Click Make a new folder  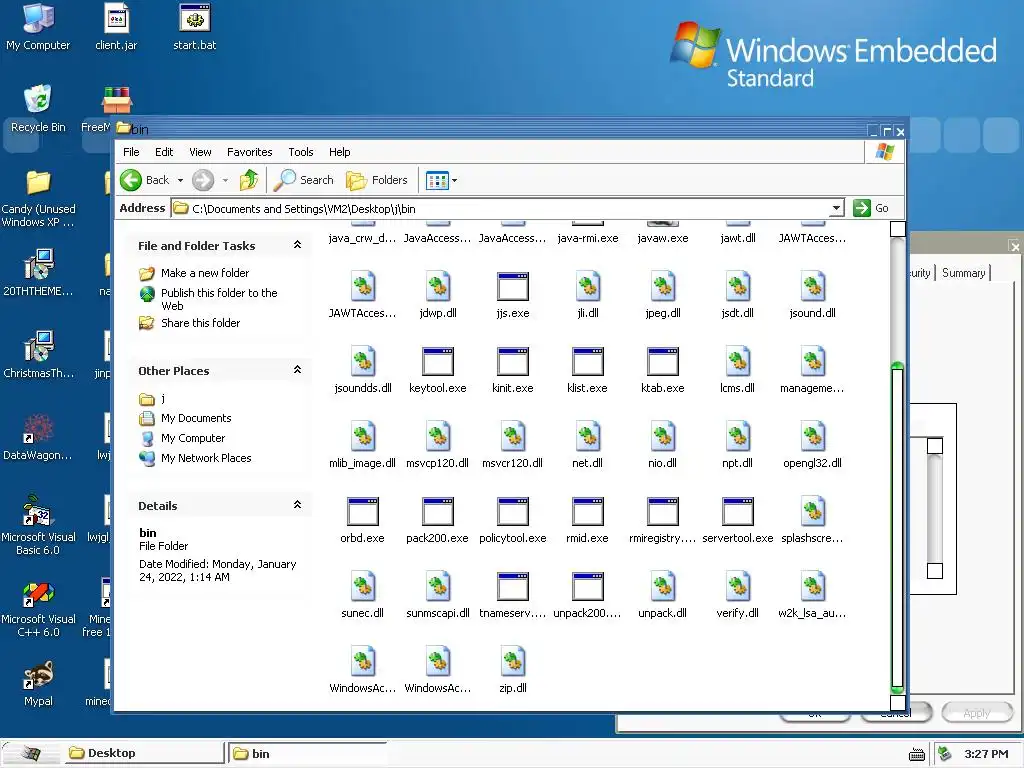[205, 273]
